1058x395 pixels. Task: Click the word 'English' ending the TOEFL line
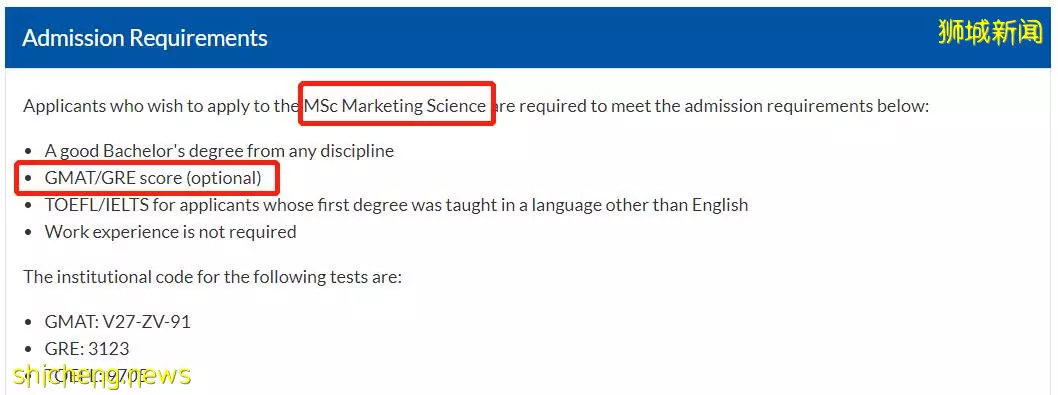click(x=719, y=205)
